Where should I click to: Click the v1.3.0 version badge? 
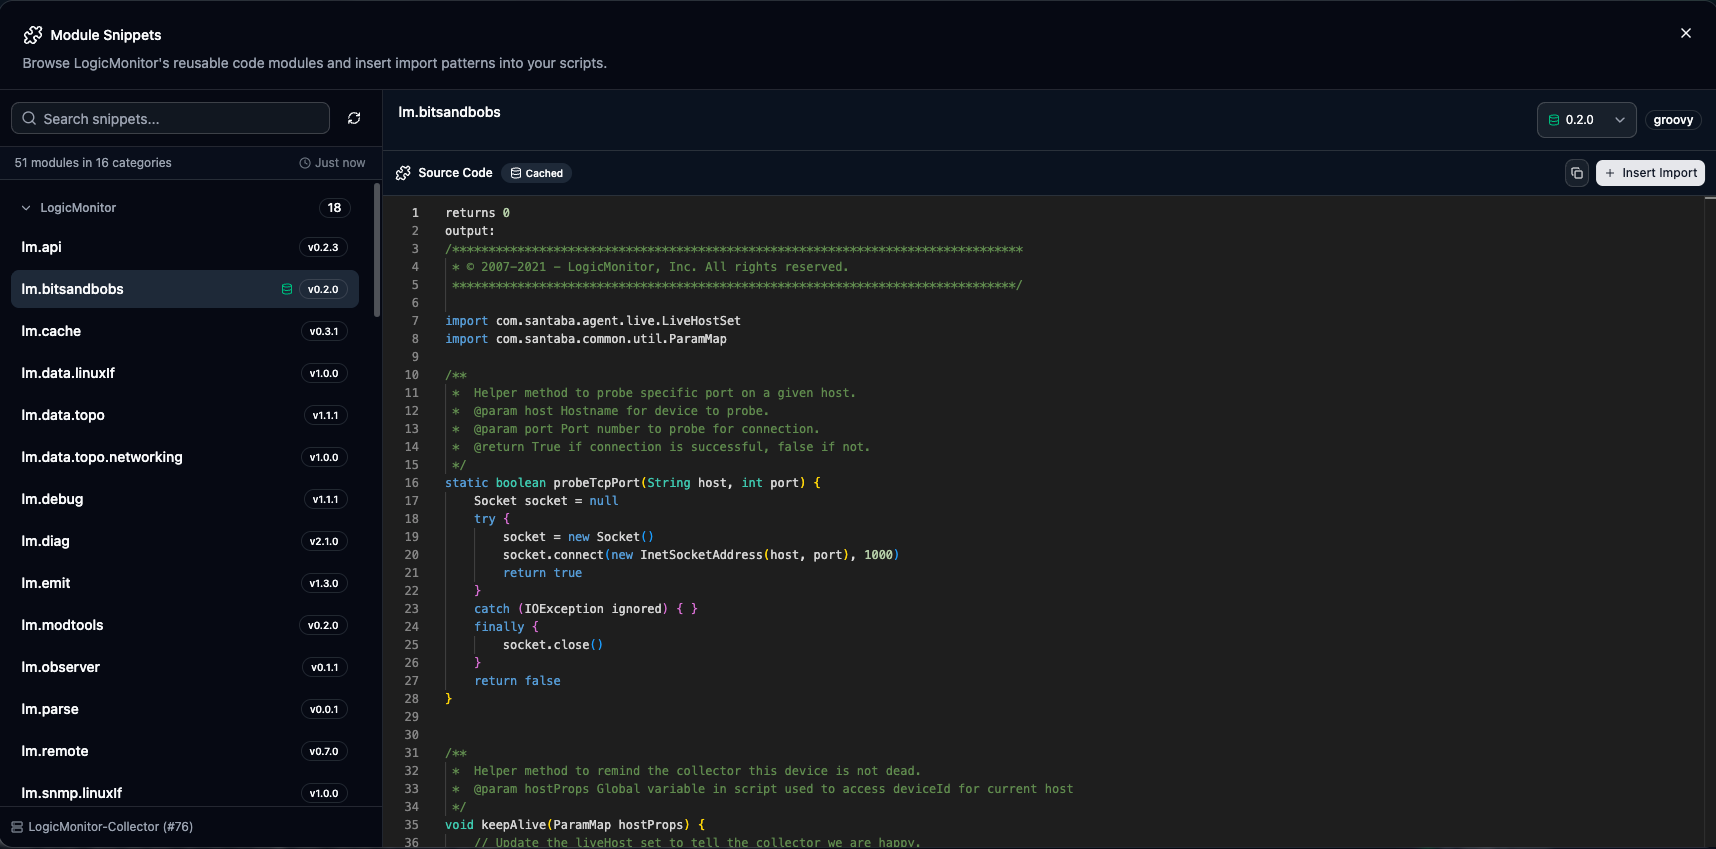coord(324,583)
